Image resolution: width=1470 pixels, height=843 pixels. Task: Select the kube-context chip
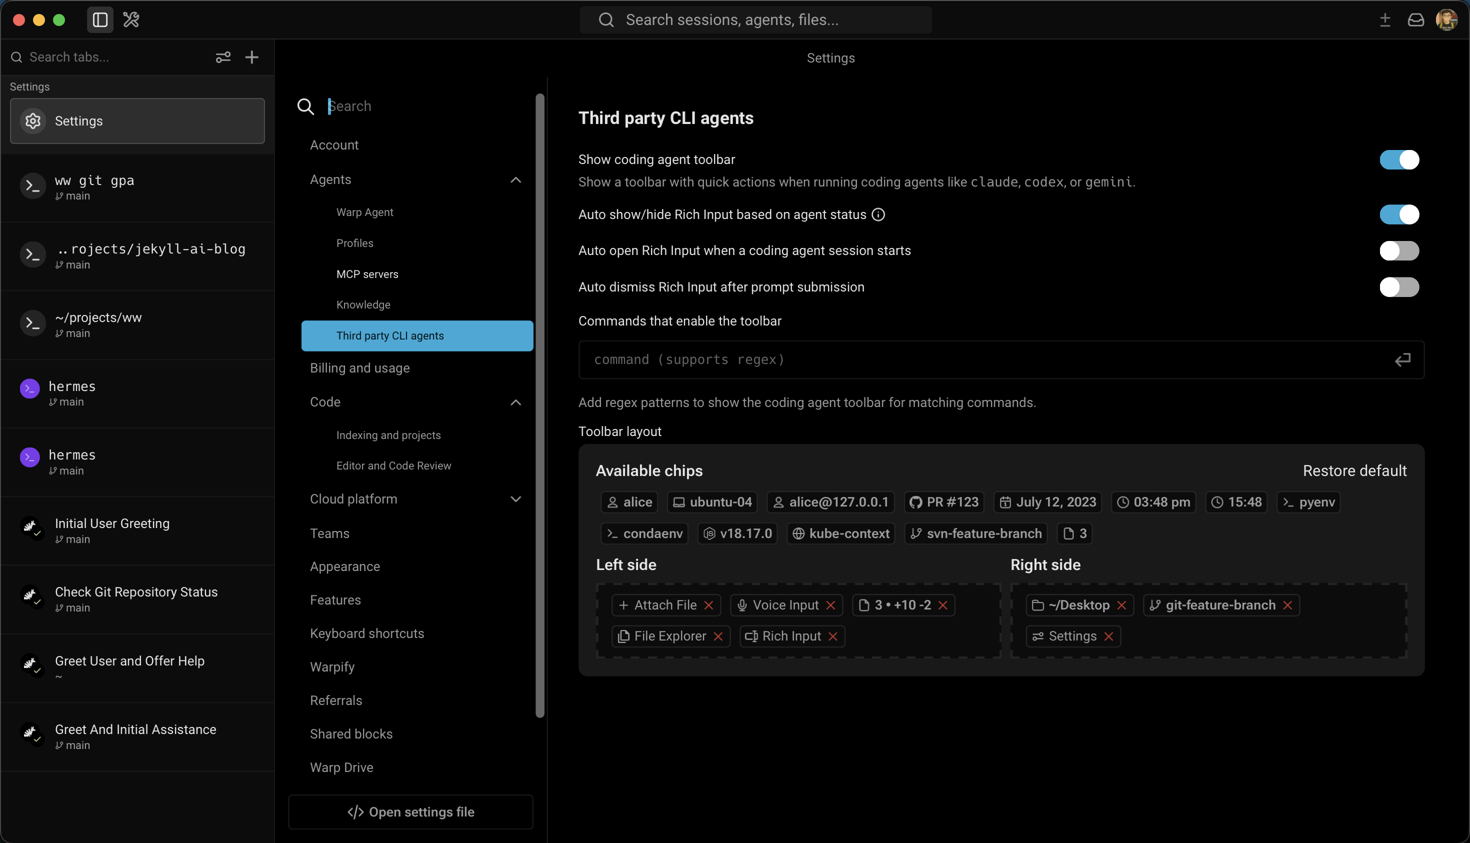click(x=841, y=534)
